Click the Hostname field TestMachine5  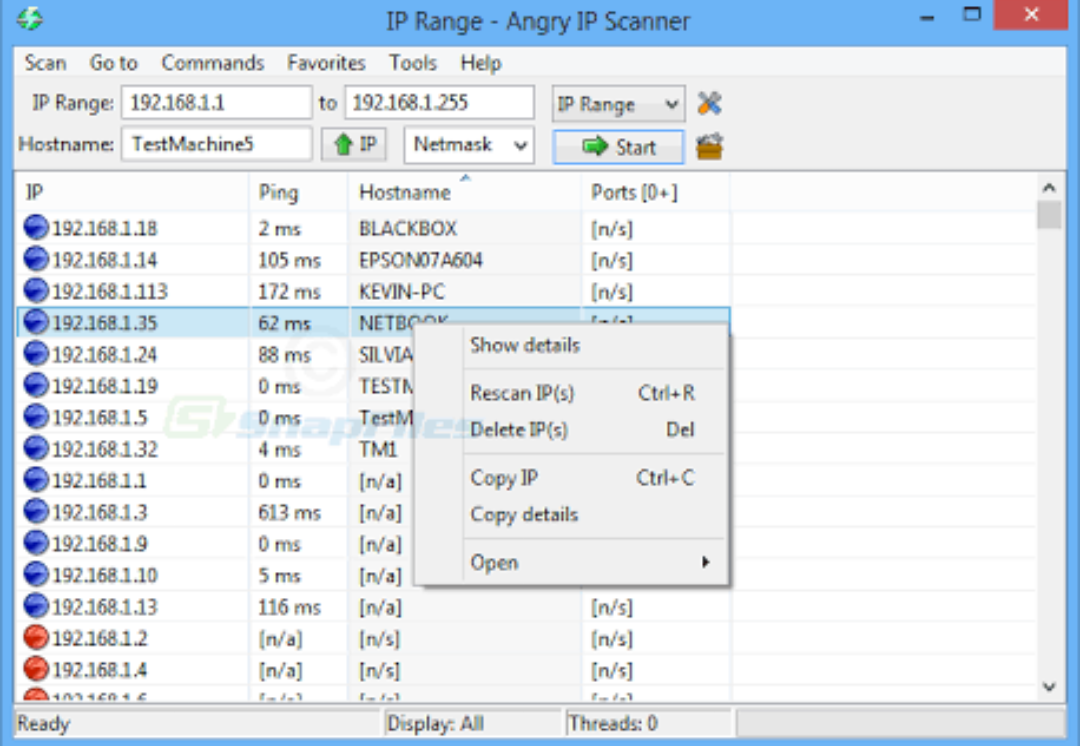[x=216, y=144]
